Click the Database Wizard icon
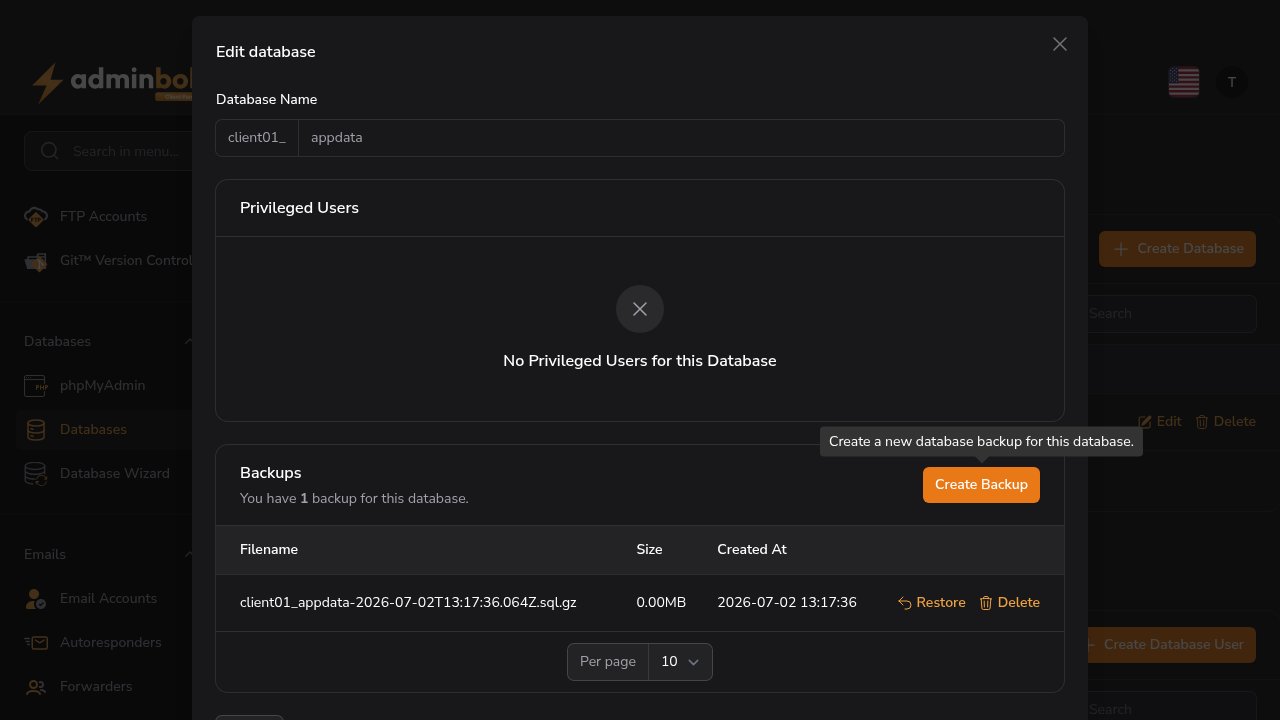Viewport: 1280px width, 720px height. [x=36, y=474]
